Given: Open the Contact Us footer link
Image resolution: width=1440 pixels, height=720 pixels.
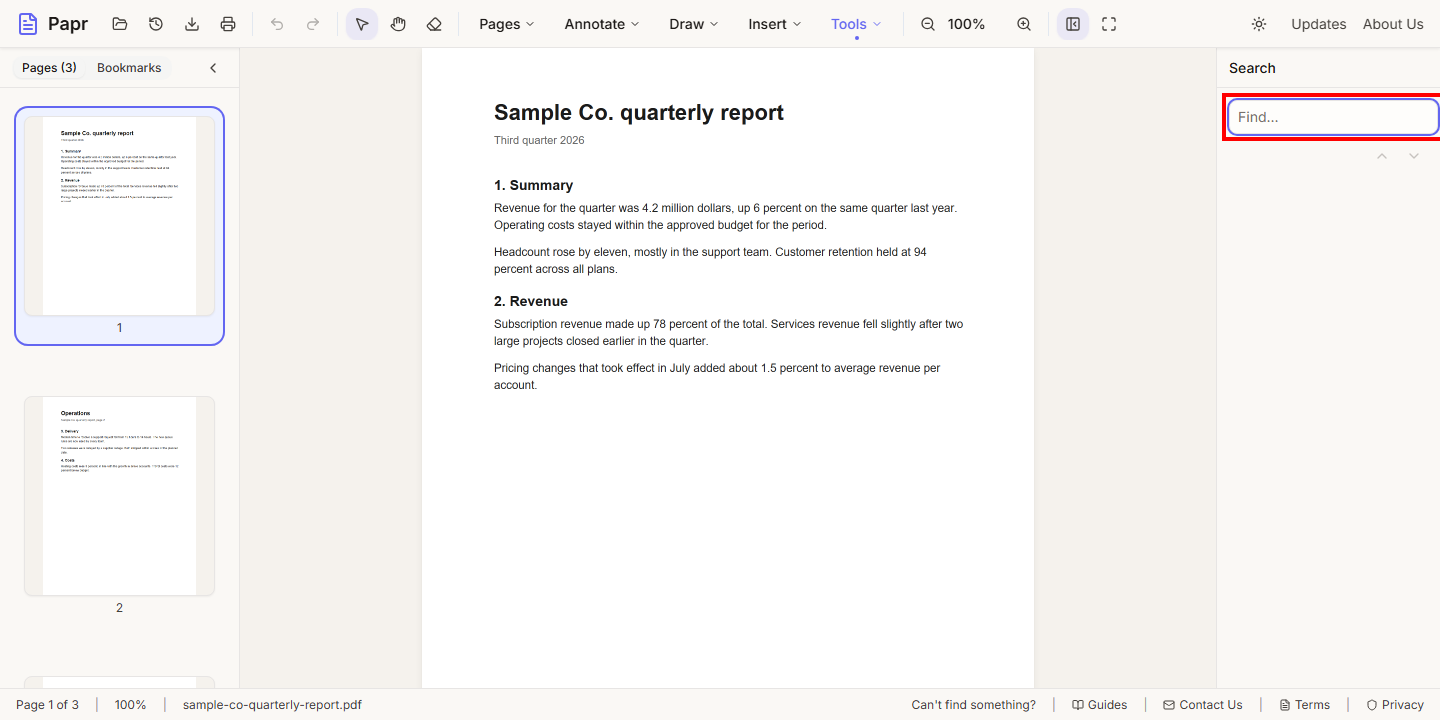Looking at the screenshot, I should [x=1202, y=705].
